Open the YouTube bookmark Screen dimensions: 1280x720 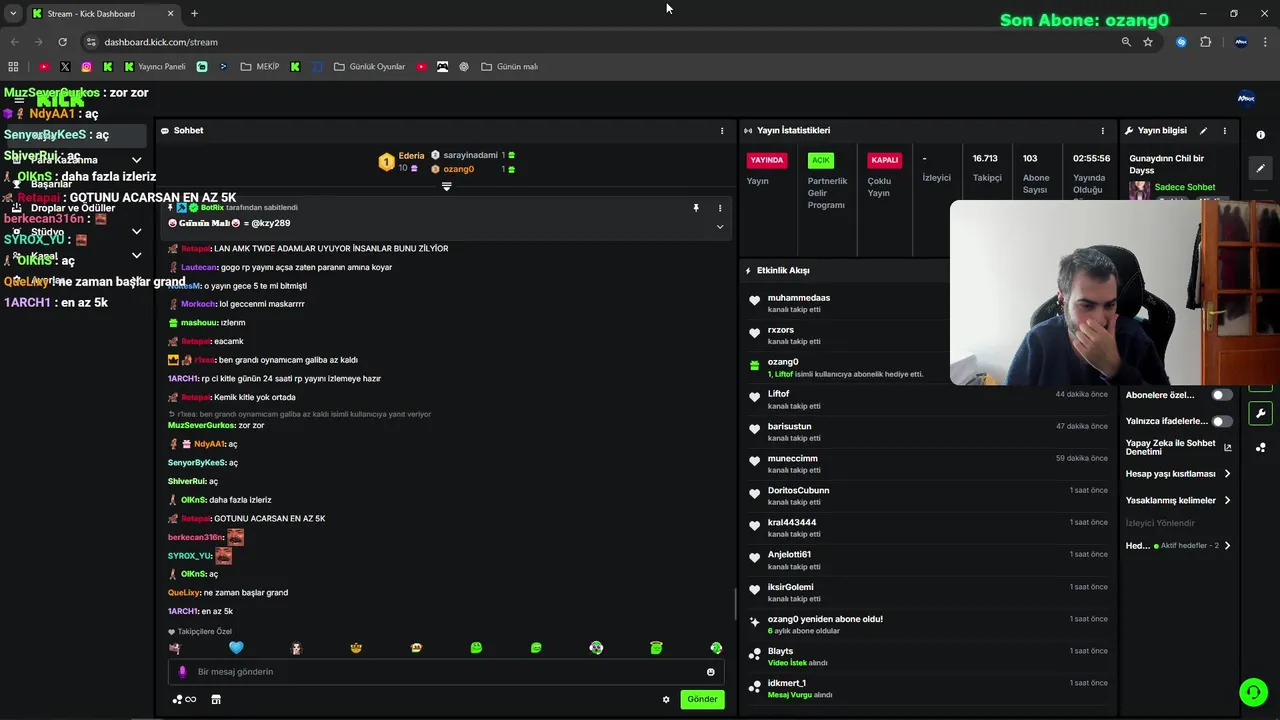point(44,67)
